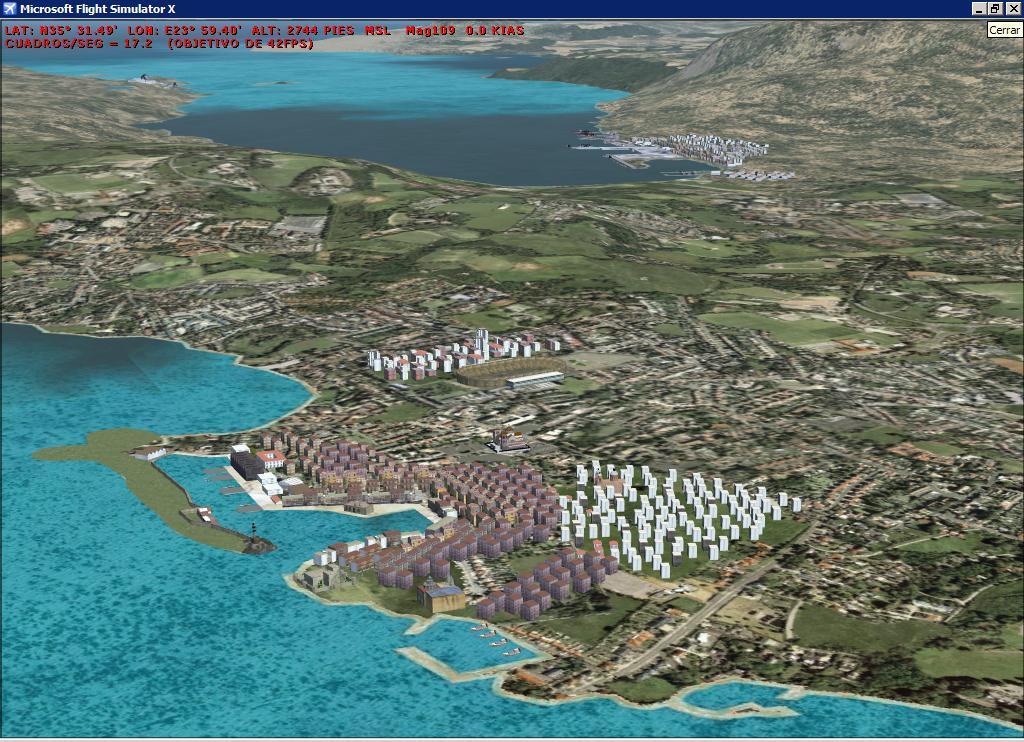Click the '0.0 KIAS' airspeed readout
1024x742 pixels.
(495, 31)
